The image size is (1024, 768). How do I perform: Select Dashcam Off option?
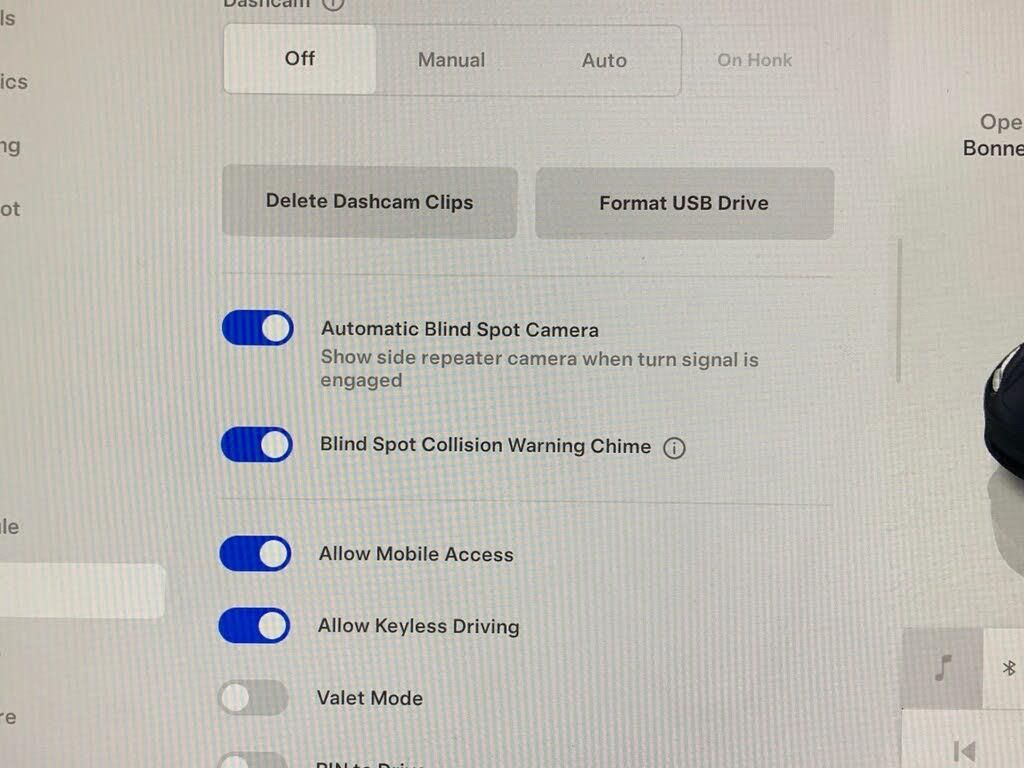[300, 59]
